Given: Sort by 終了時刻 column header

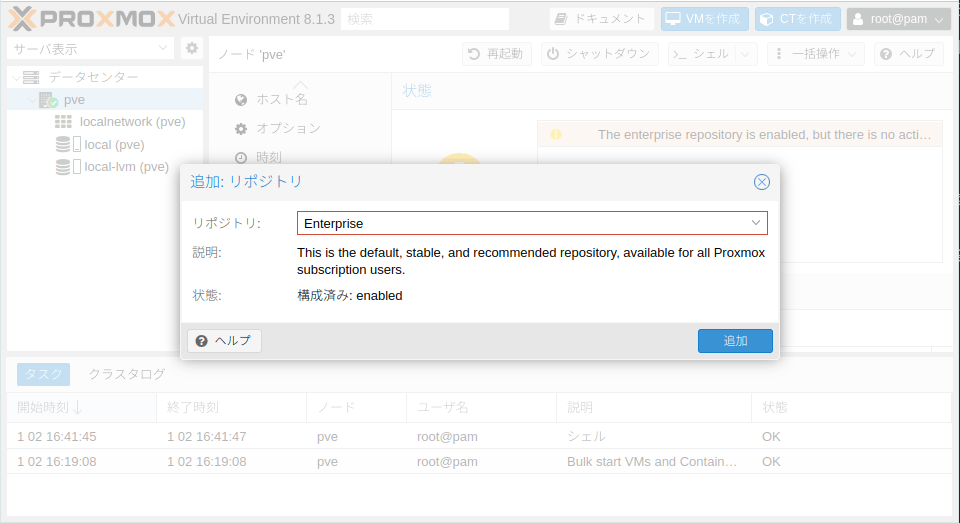Looking at the screenshot, I should (x=231, y=407).
